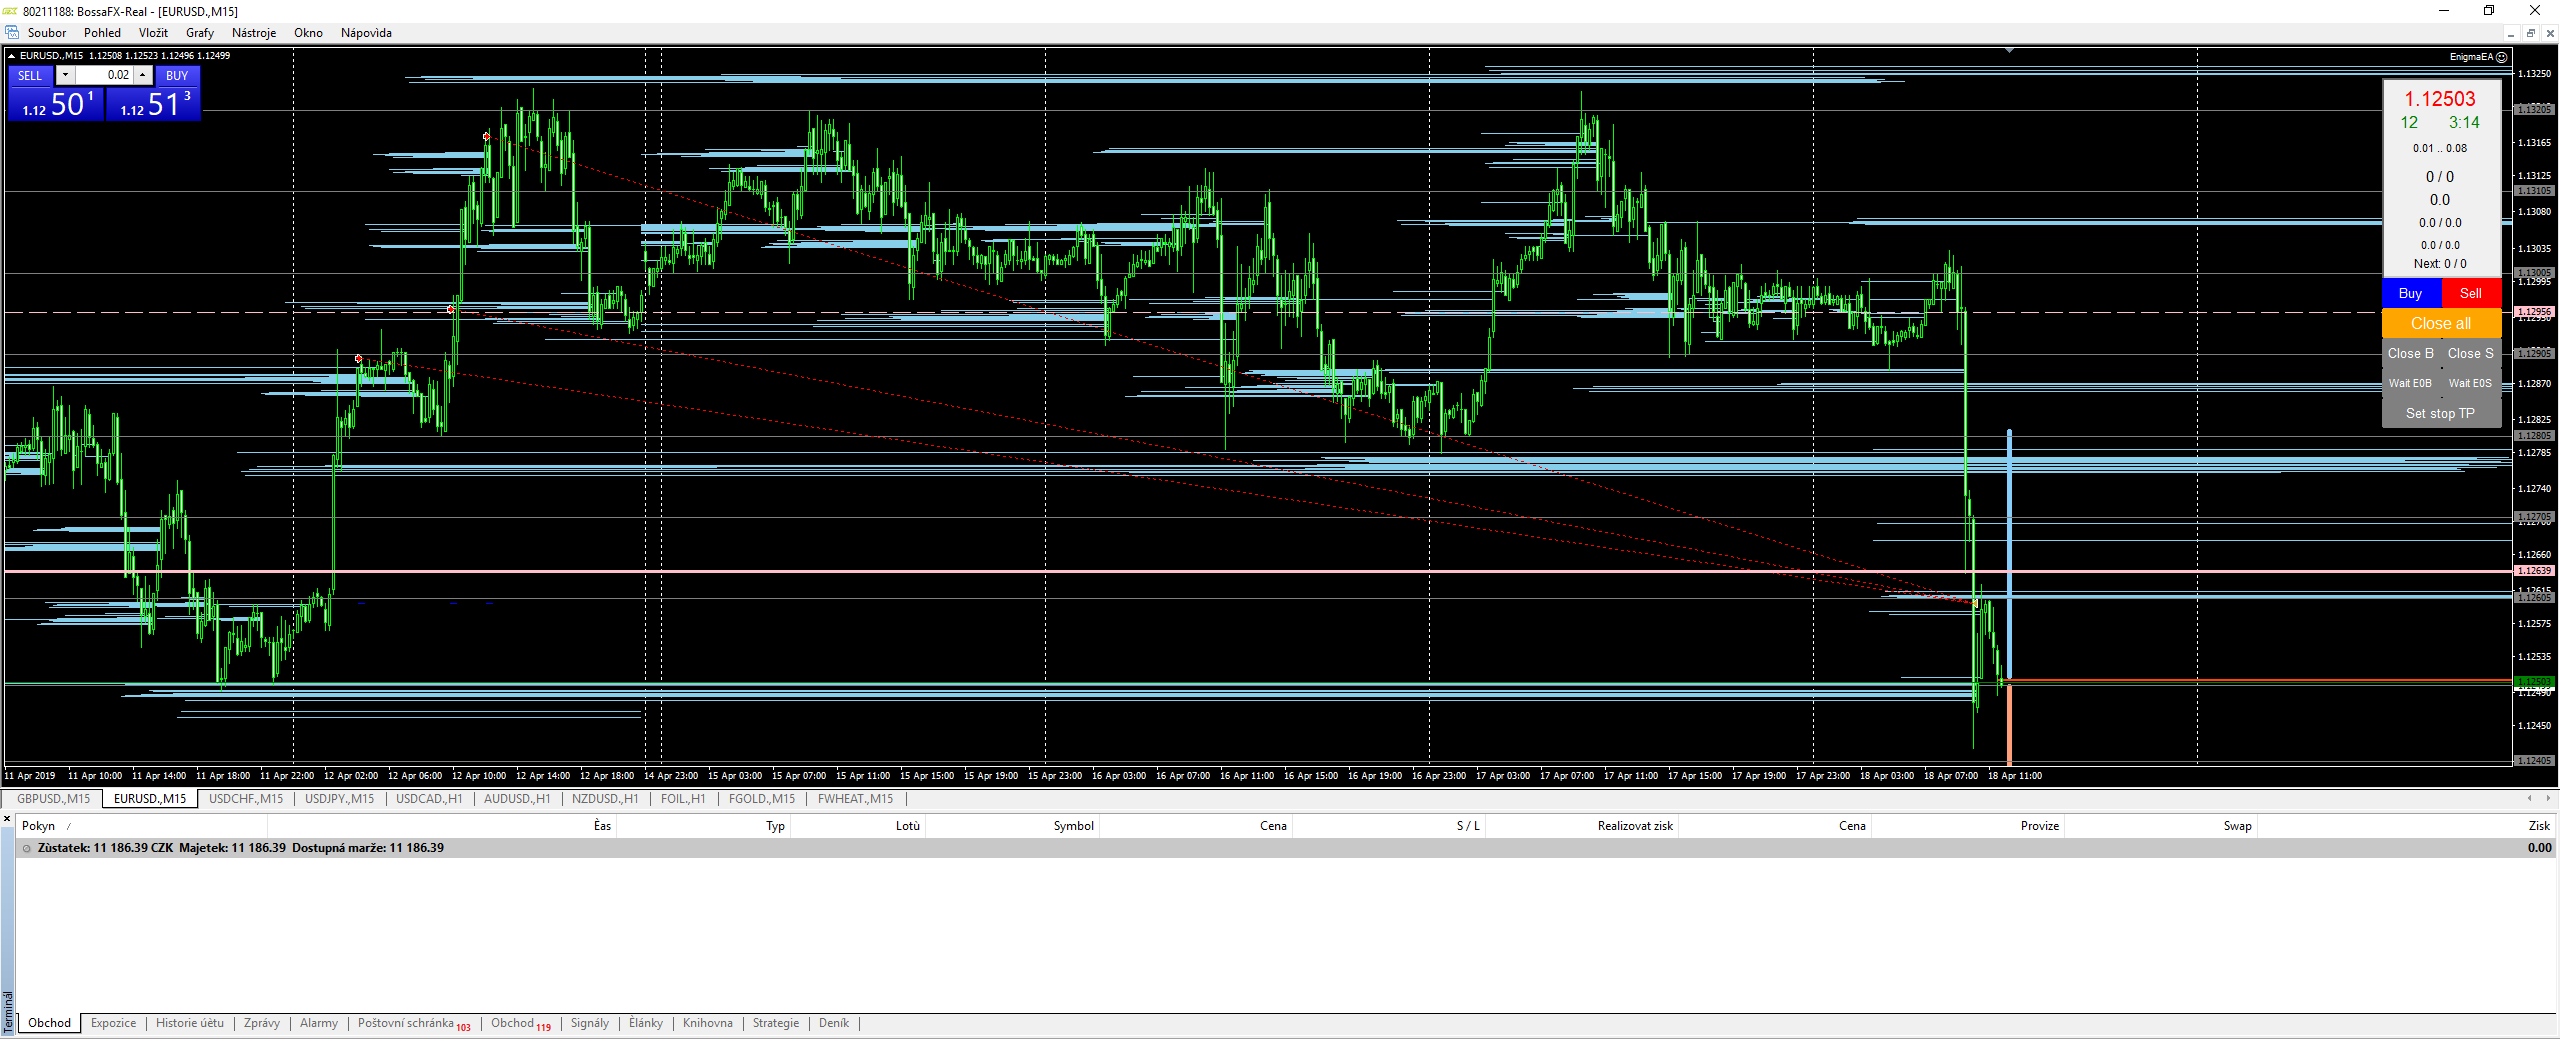2560x1040 pixels.
Task: Open the Grafy menu
Action: (199, 33)
